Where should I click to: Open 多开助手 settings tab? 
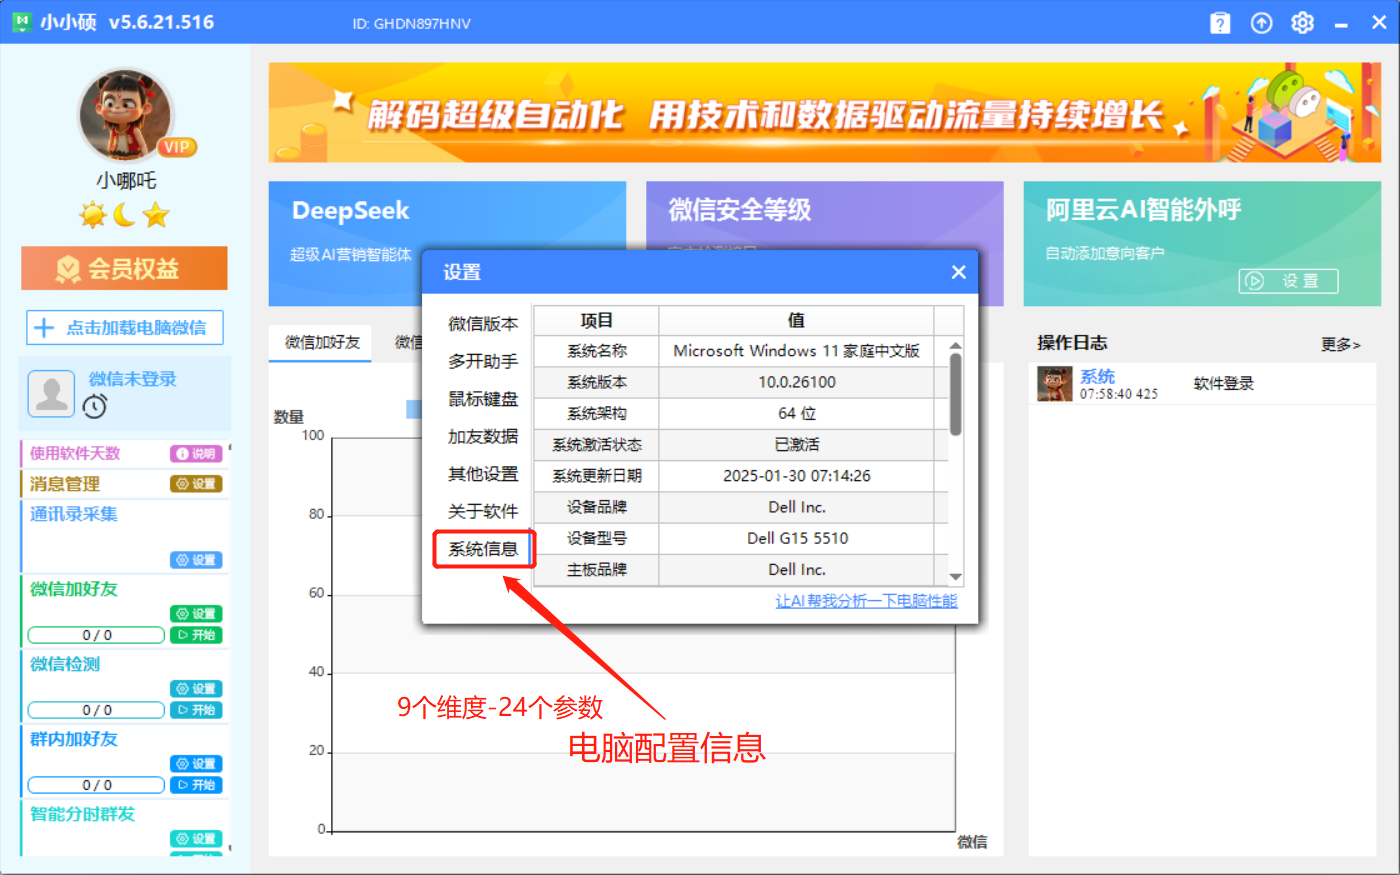483,361
